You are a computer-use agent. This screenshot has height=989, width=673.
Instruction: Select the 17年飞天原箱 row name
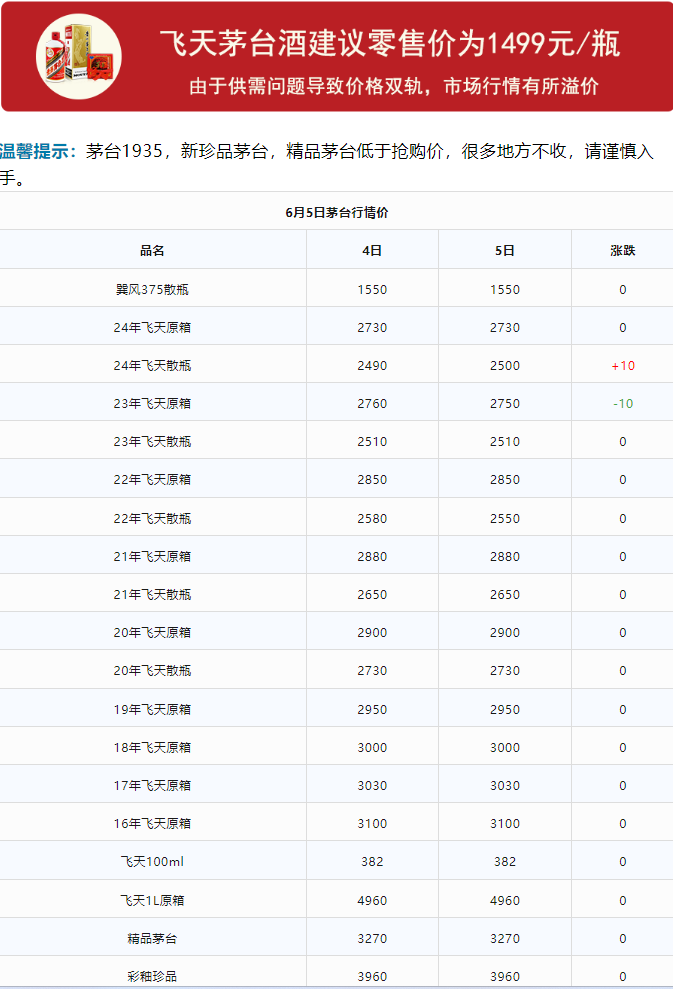click(x=152, y=785)
